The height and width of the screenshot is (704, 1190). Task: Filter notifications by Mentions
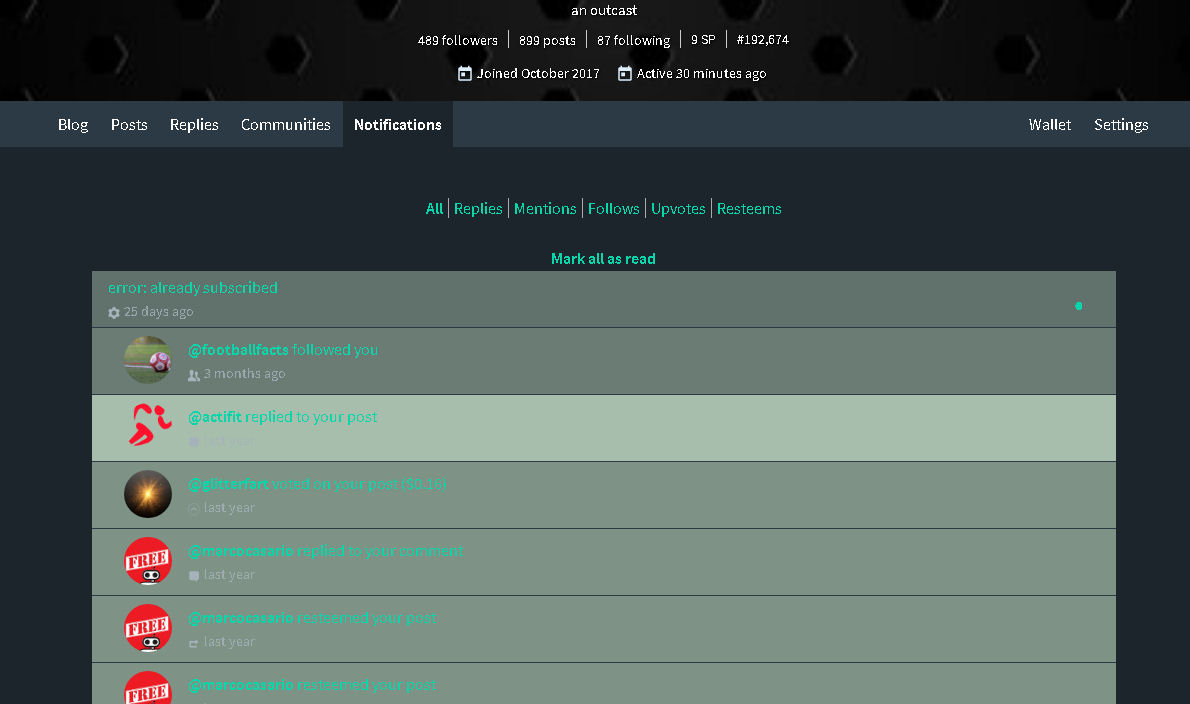(545, 209)
